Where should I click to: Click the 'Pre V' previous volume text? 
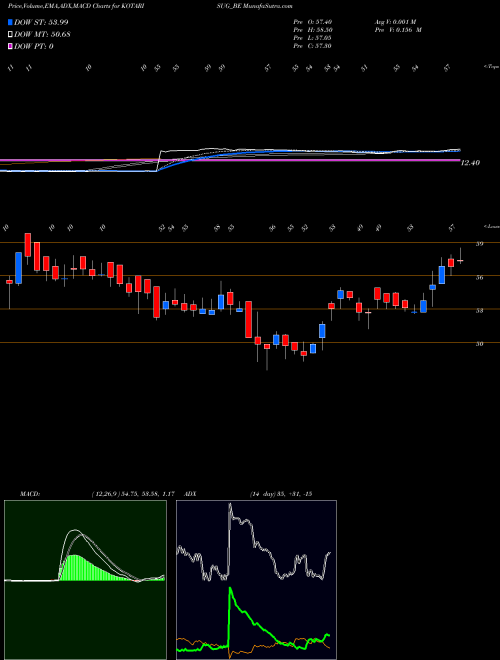(x=398, y=30)
